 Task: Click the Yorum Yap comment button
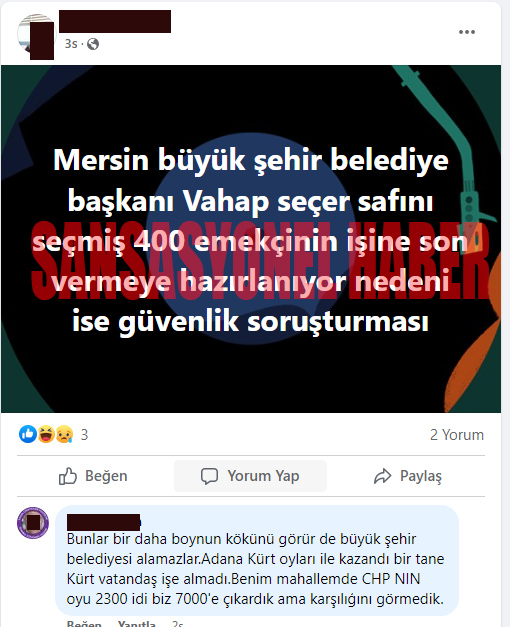coord(250,476)
